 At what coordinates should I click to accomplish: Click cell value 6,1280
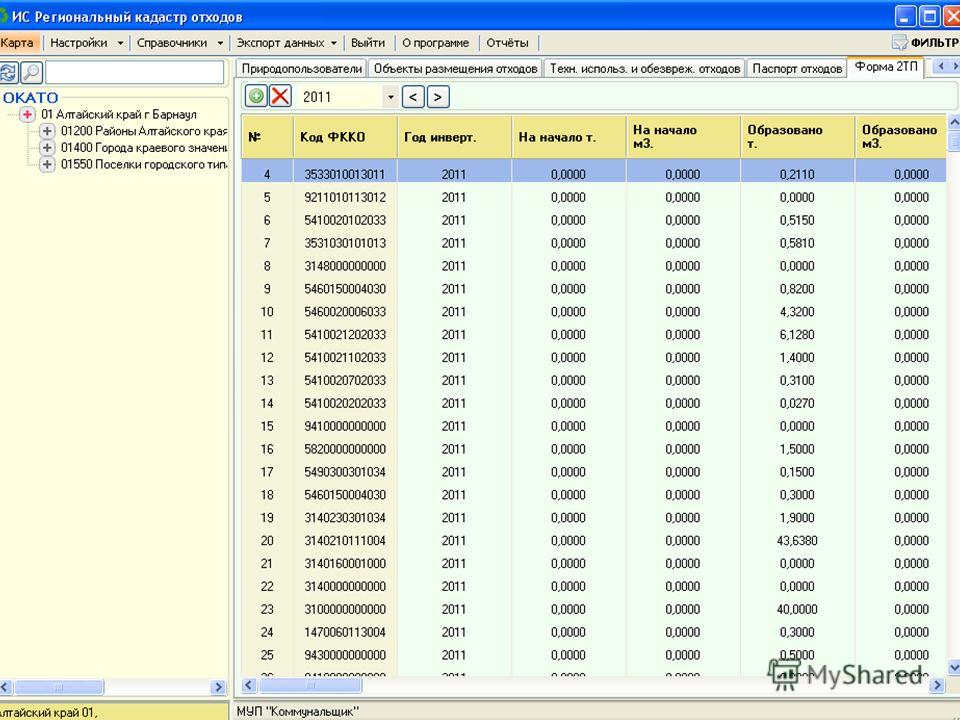797,334
